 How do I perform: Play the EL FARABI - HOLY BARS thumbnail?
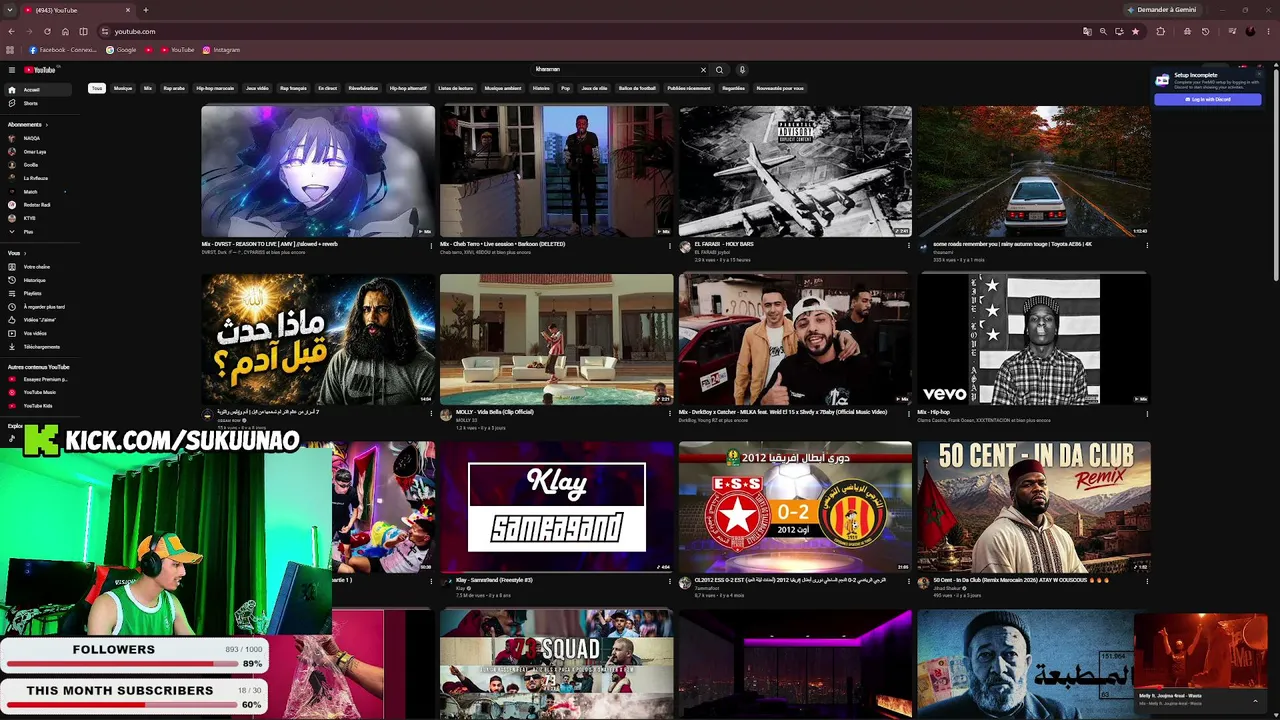[795, 171]
